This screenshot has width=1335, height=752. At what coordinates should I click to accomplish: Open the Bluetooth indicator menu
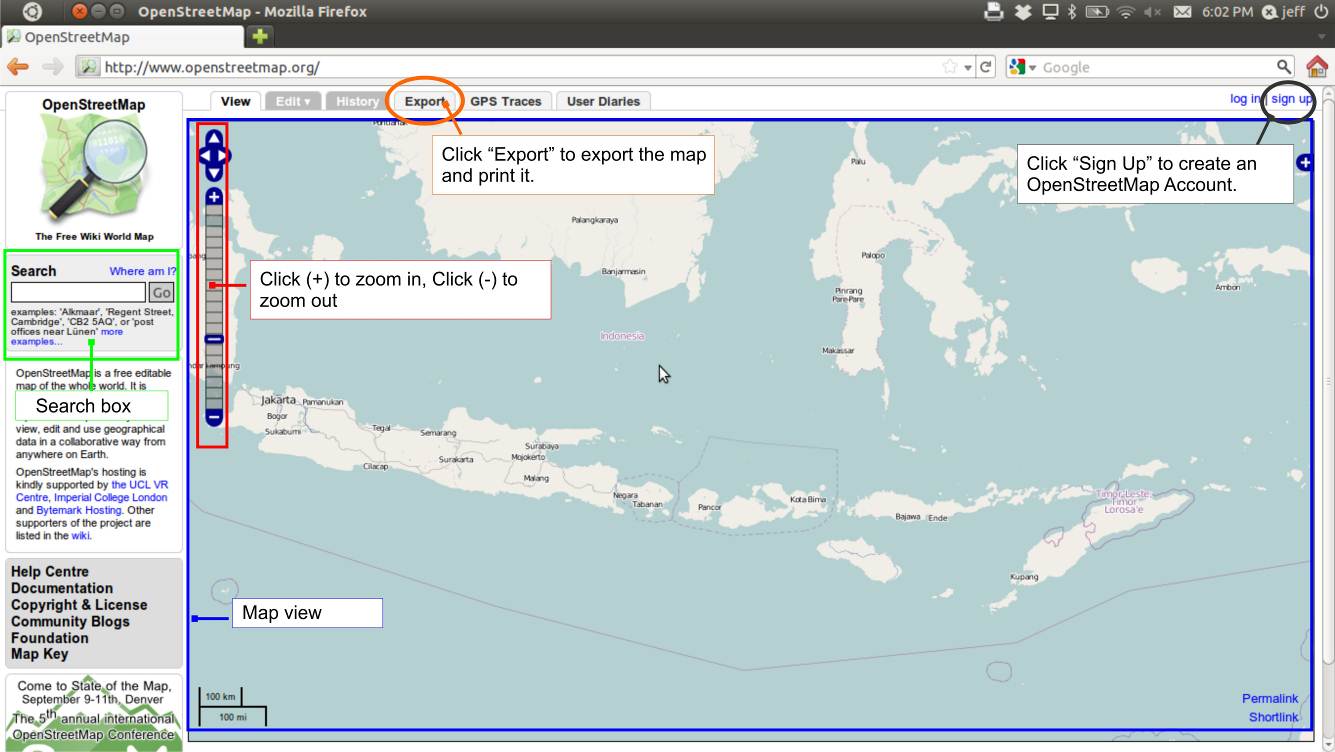click(1071, 12)
